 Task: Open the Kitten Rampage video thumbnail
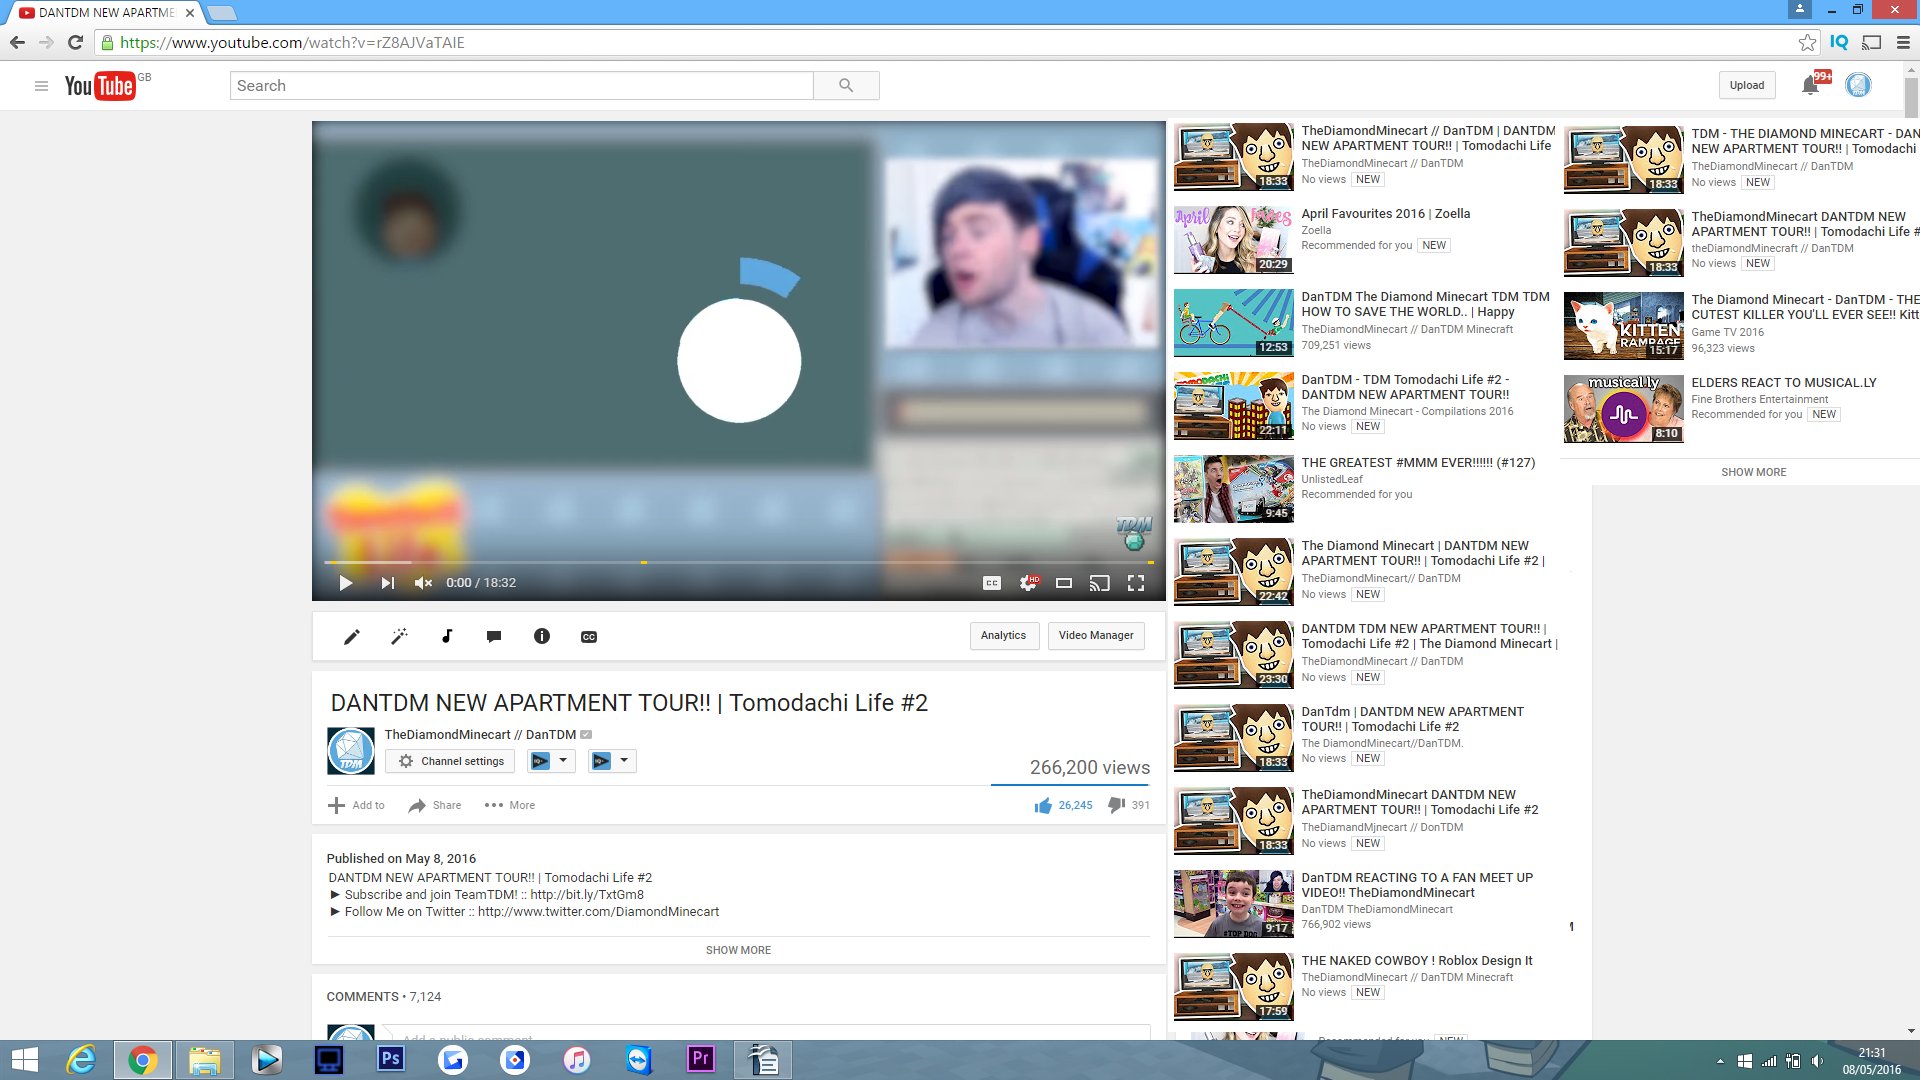(1622, 326)
